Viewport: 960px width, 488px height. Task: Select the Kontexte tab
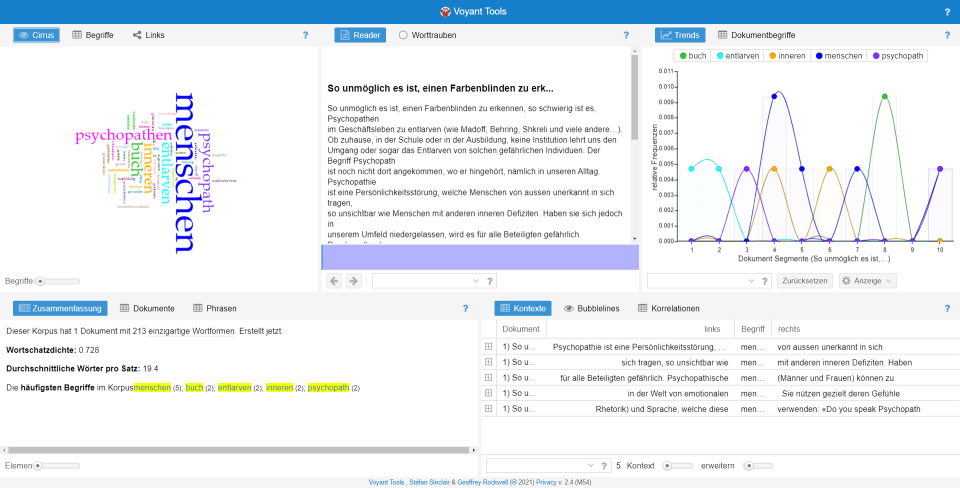tap(523, 309)
